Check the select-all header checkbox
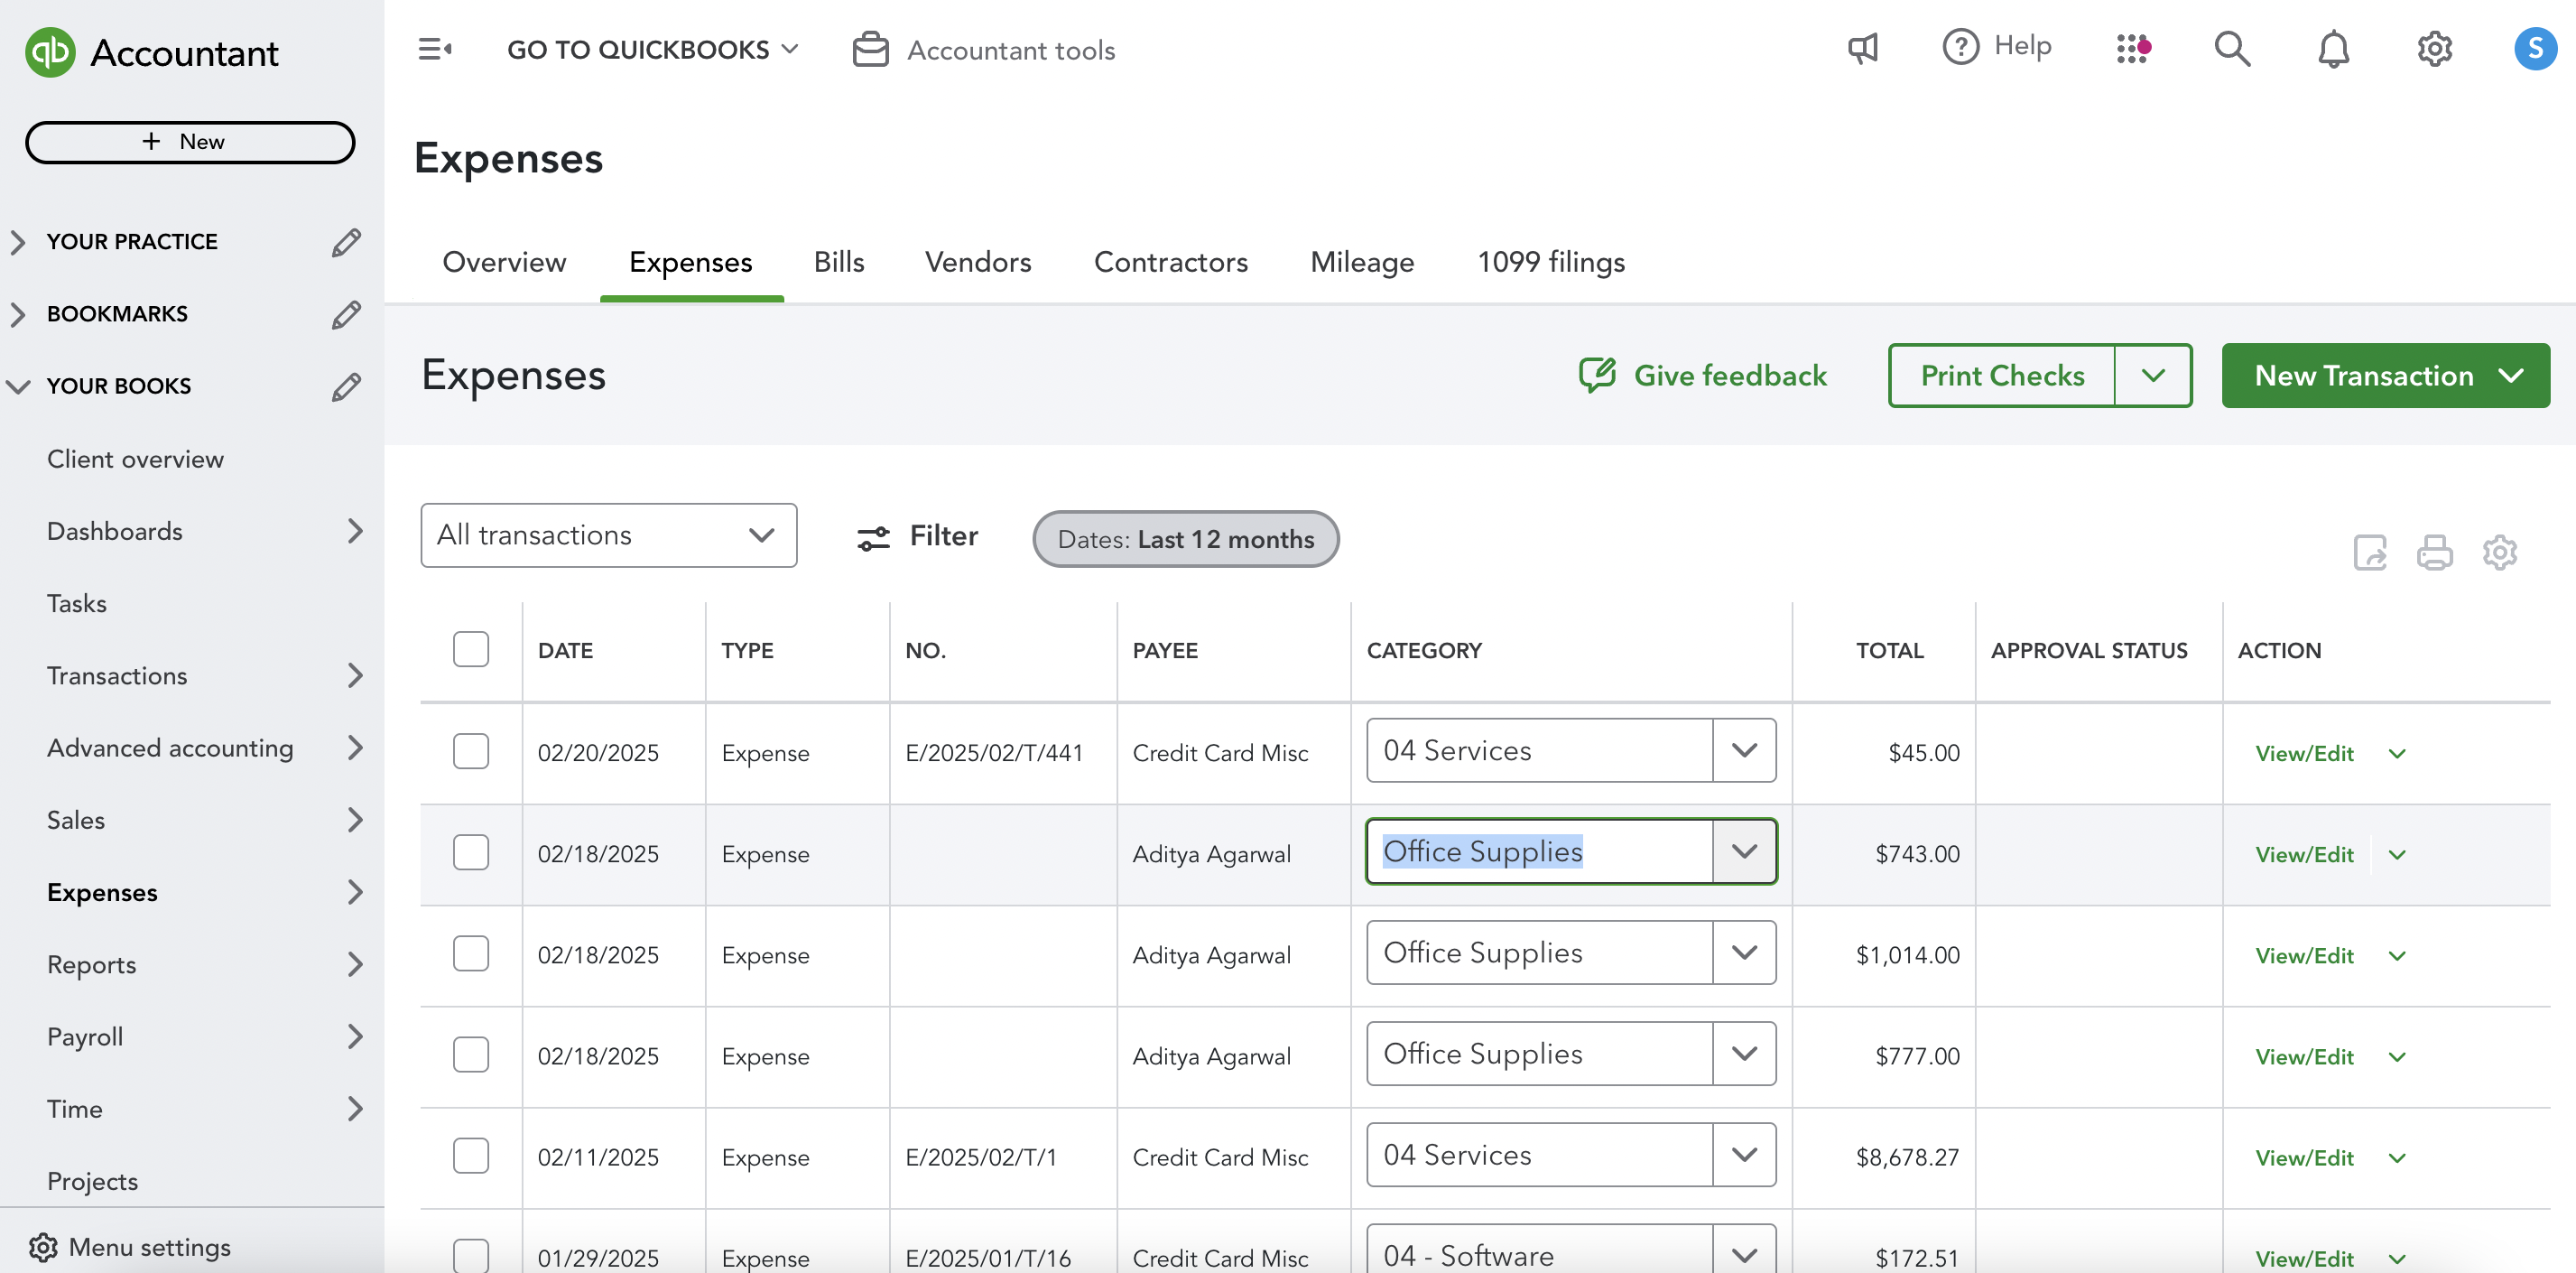 coord(470,650)
